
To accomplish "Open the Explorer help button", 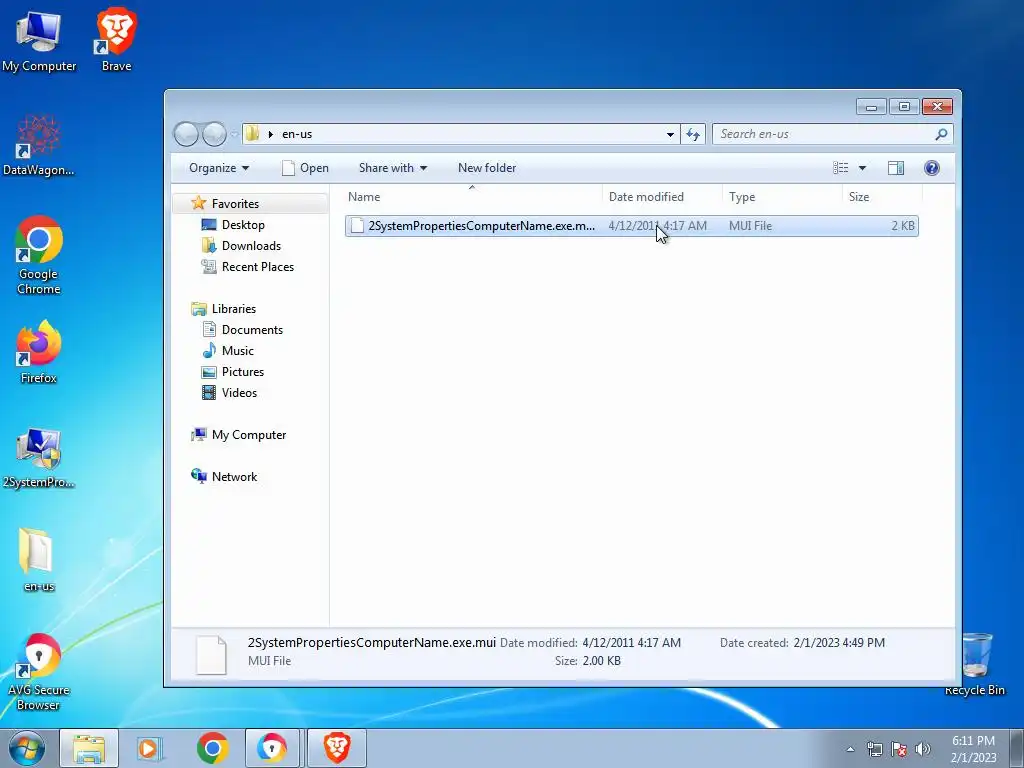I will click(932, 168).
